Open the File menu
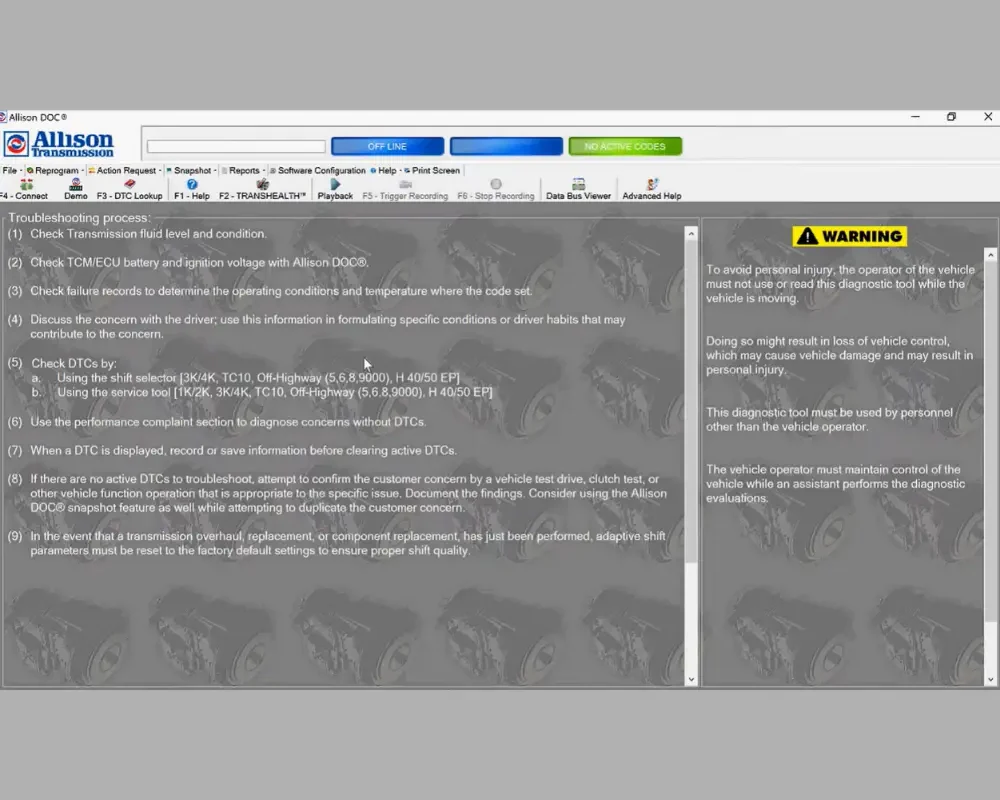Viewport: 1000px width, 800px height. click(x=10, y=170)
